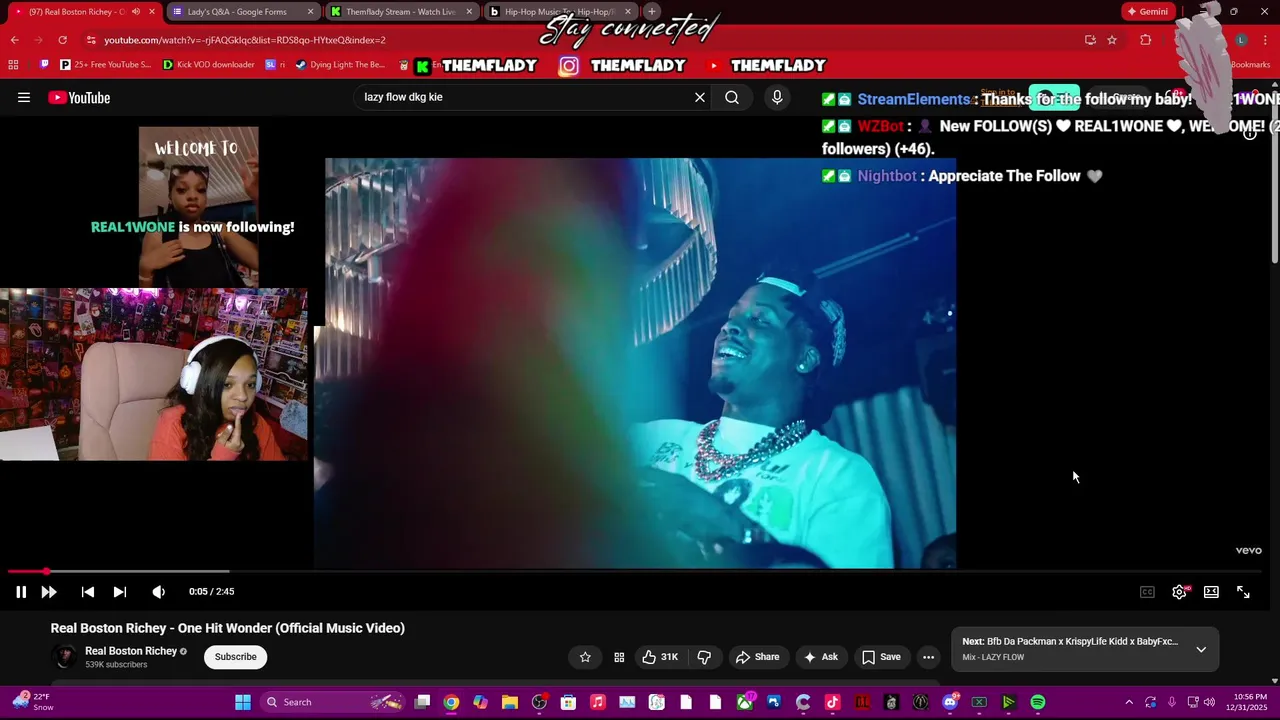This screenshot has height=720, width=1280.
Task: Expand the Next: Mix - LAZY FLOW panel
Action: click(x=1201, y=649)
